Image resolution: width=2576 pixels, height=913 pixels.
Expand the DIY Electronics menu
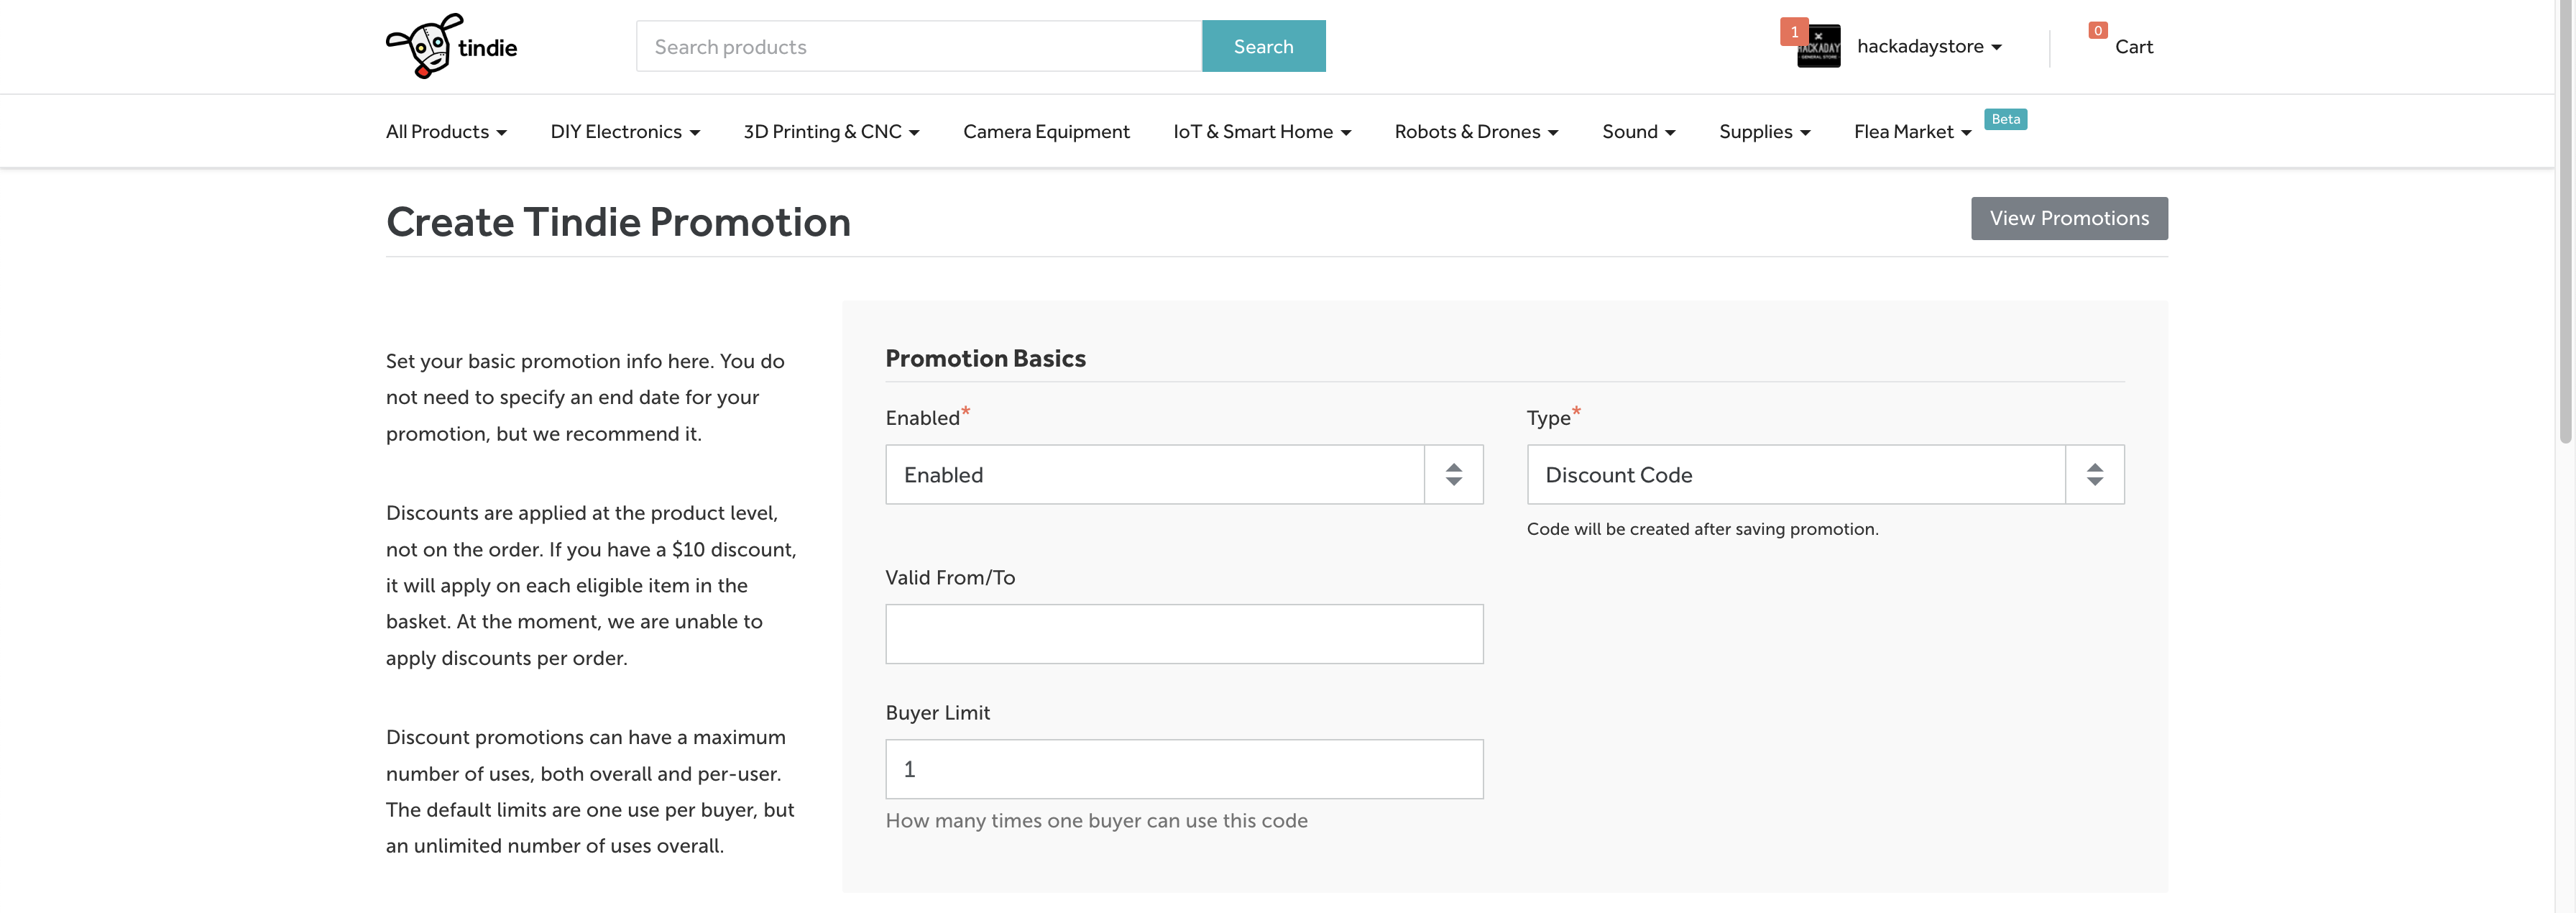point(625,132)
